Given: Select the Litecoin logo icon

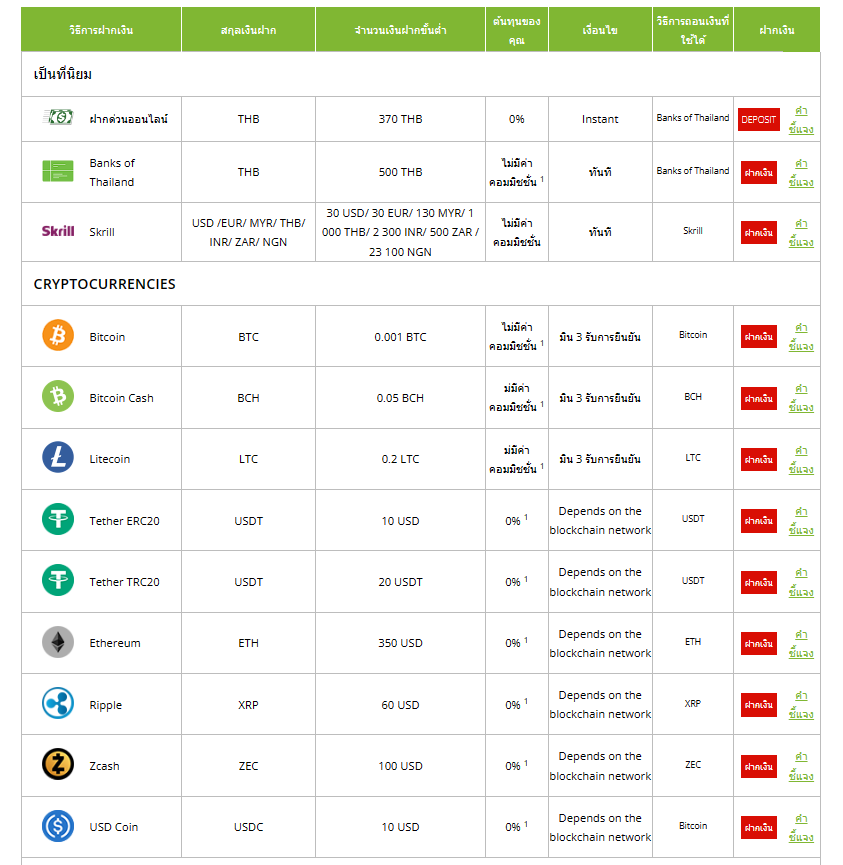Looking at the screenshot, I should tap(57, 458).
